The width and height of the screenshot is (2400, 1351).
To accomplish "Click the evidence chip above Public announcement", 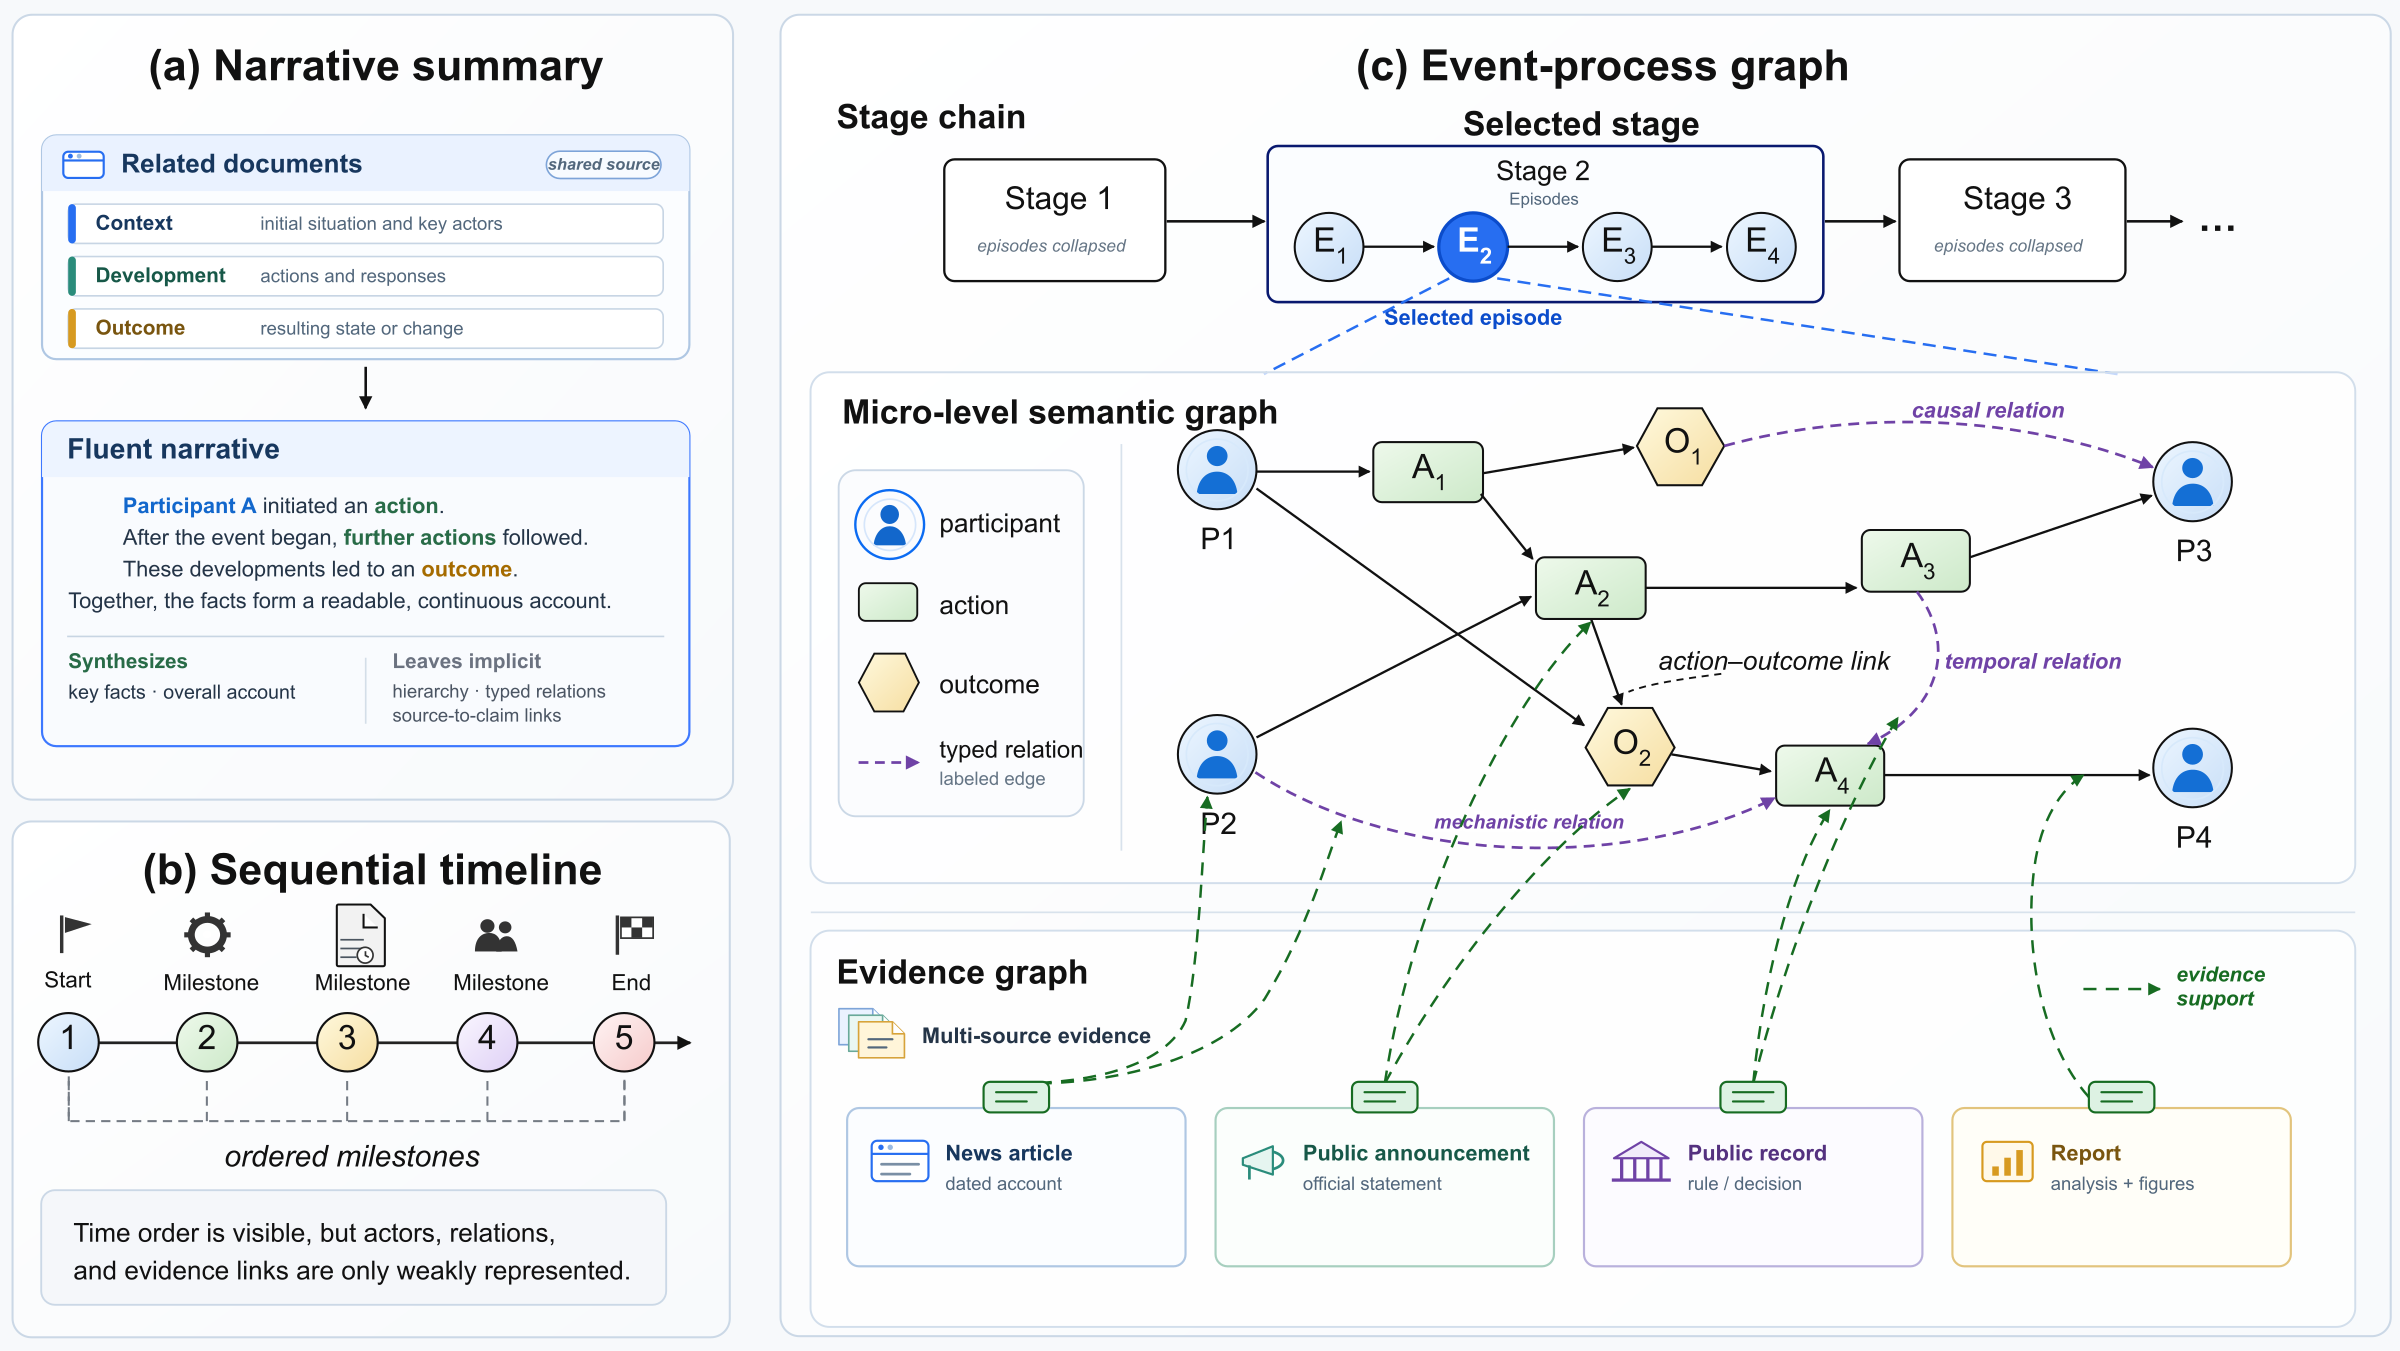I will [x=1384, y=1097].
